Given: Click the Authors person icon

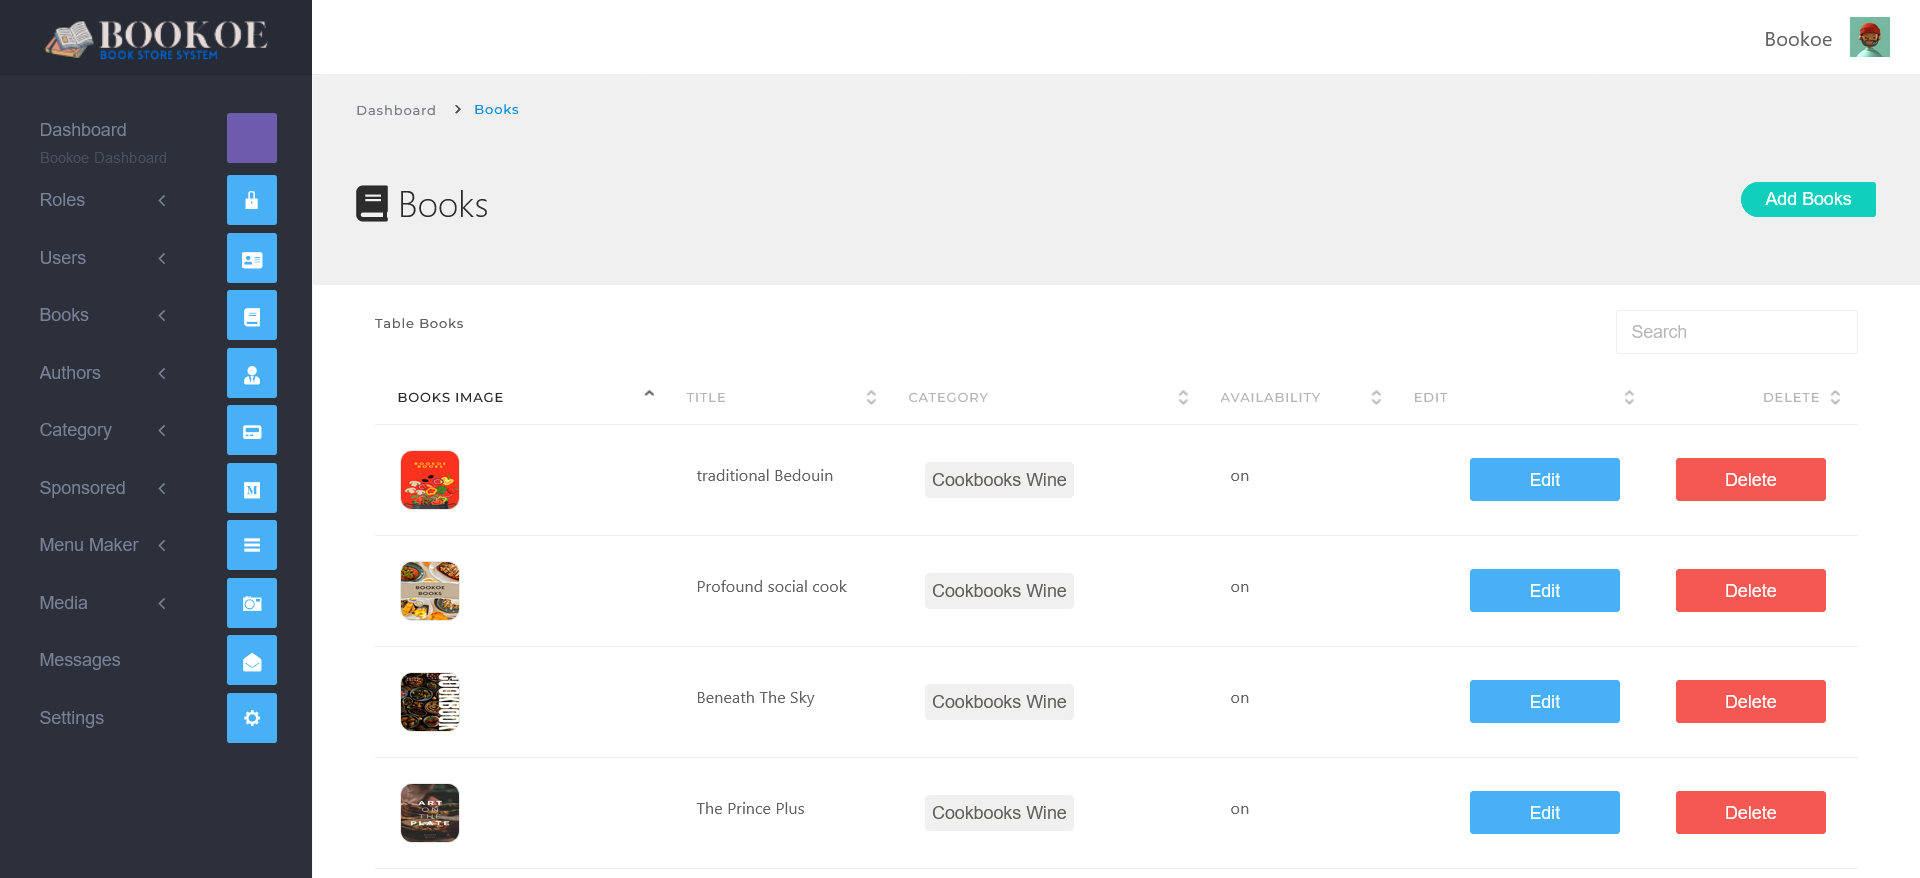Looking at the screenshot, I should point(251,373).
